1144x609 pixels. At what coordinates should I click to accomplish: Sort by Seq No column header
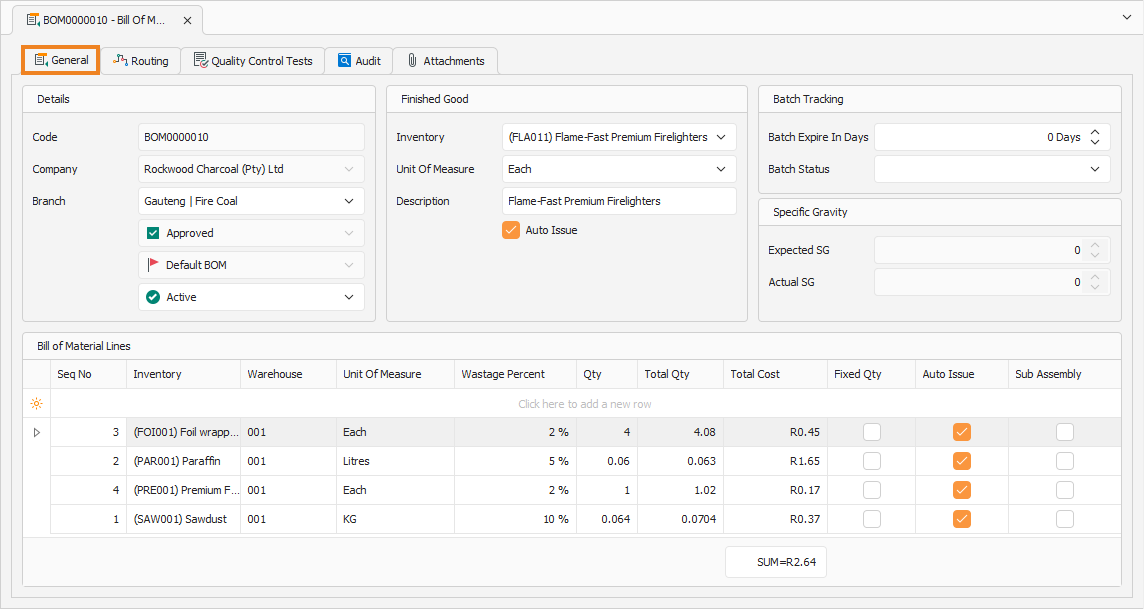(88, 374)
